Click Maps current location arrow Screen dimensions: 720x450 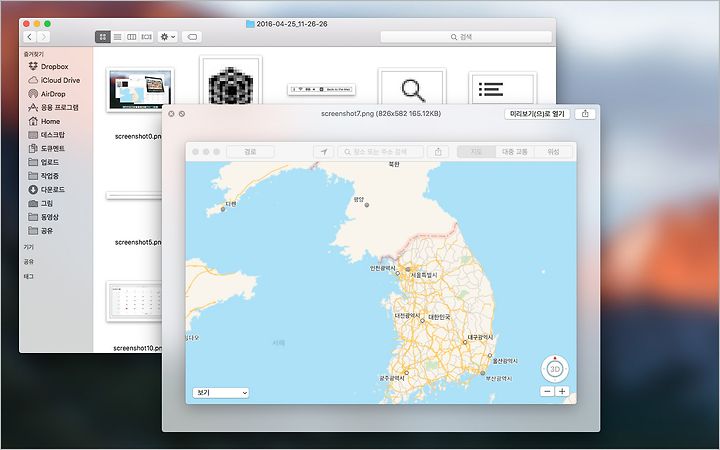pyautogui.click(x=324, y=152)
